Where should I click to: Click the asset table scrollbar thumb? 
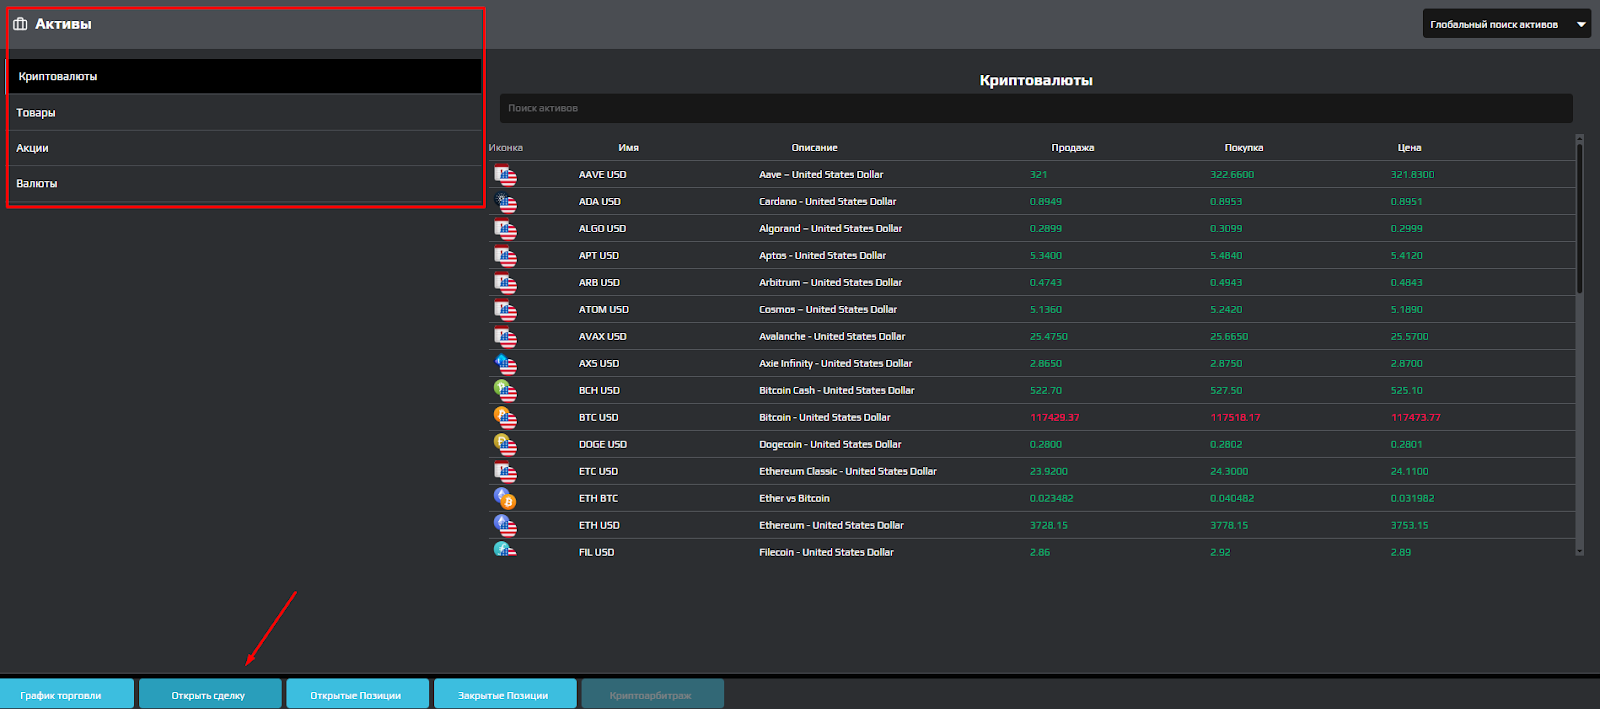[1580, 218]
